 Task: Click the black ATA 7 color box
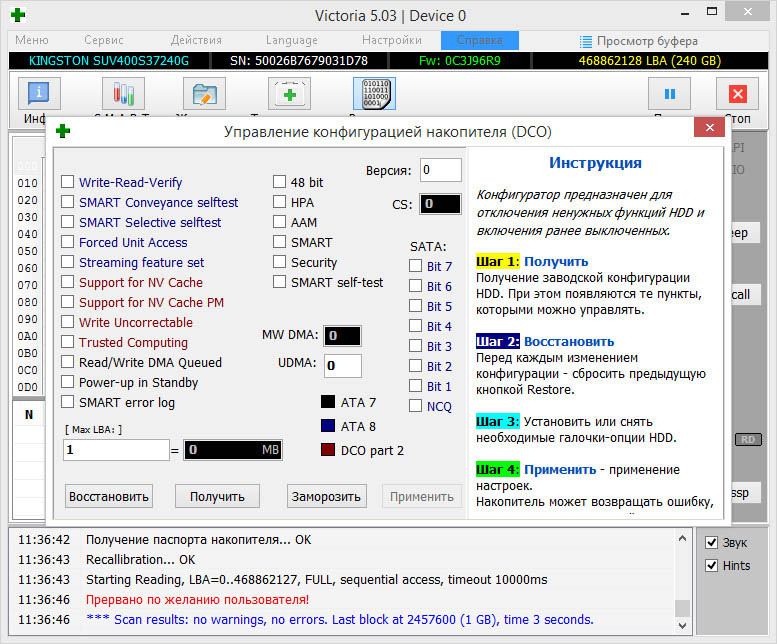click(328, 402)
